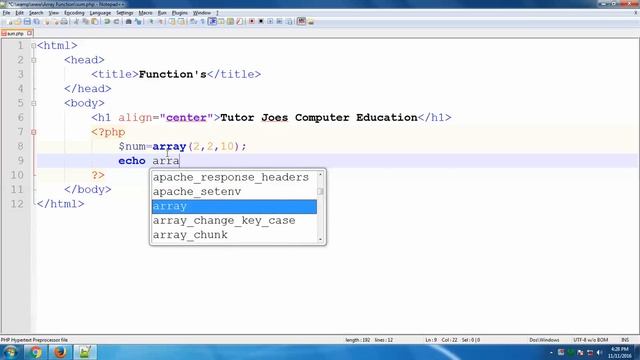Choose array_change_key_case from autocomplete list
640x360 pixels.
coord(234,221)
